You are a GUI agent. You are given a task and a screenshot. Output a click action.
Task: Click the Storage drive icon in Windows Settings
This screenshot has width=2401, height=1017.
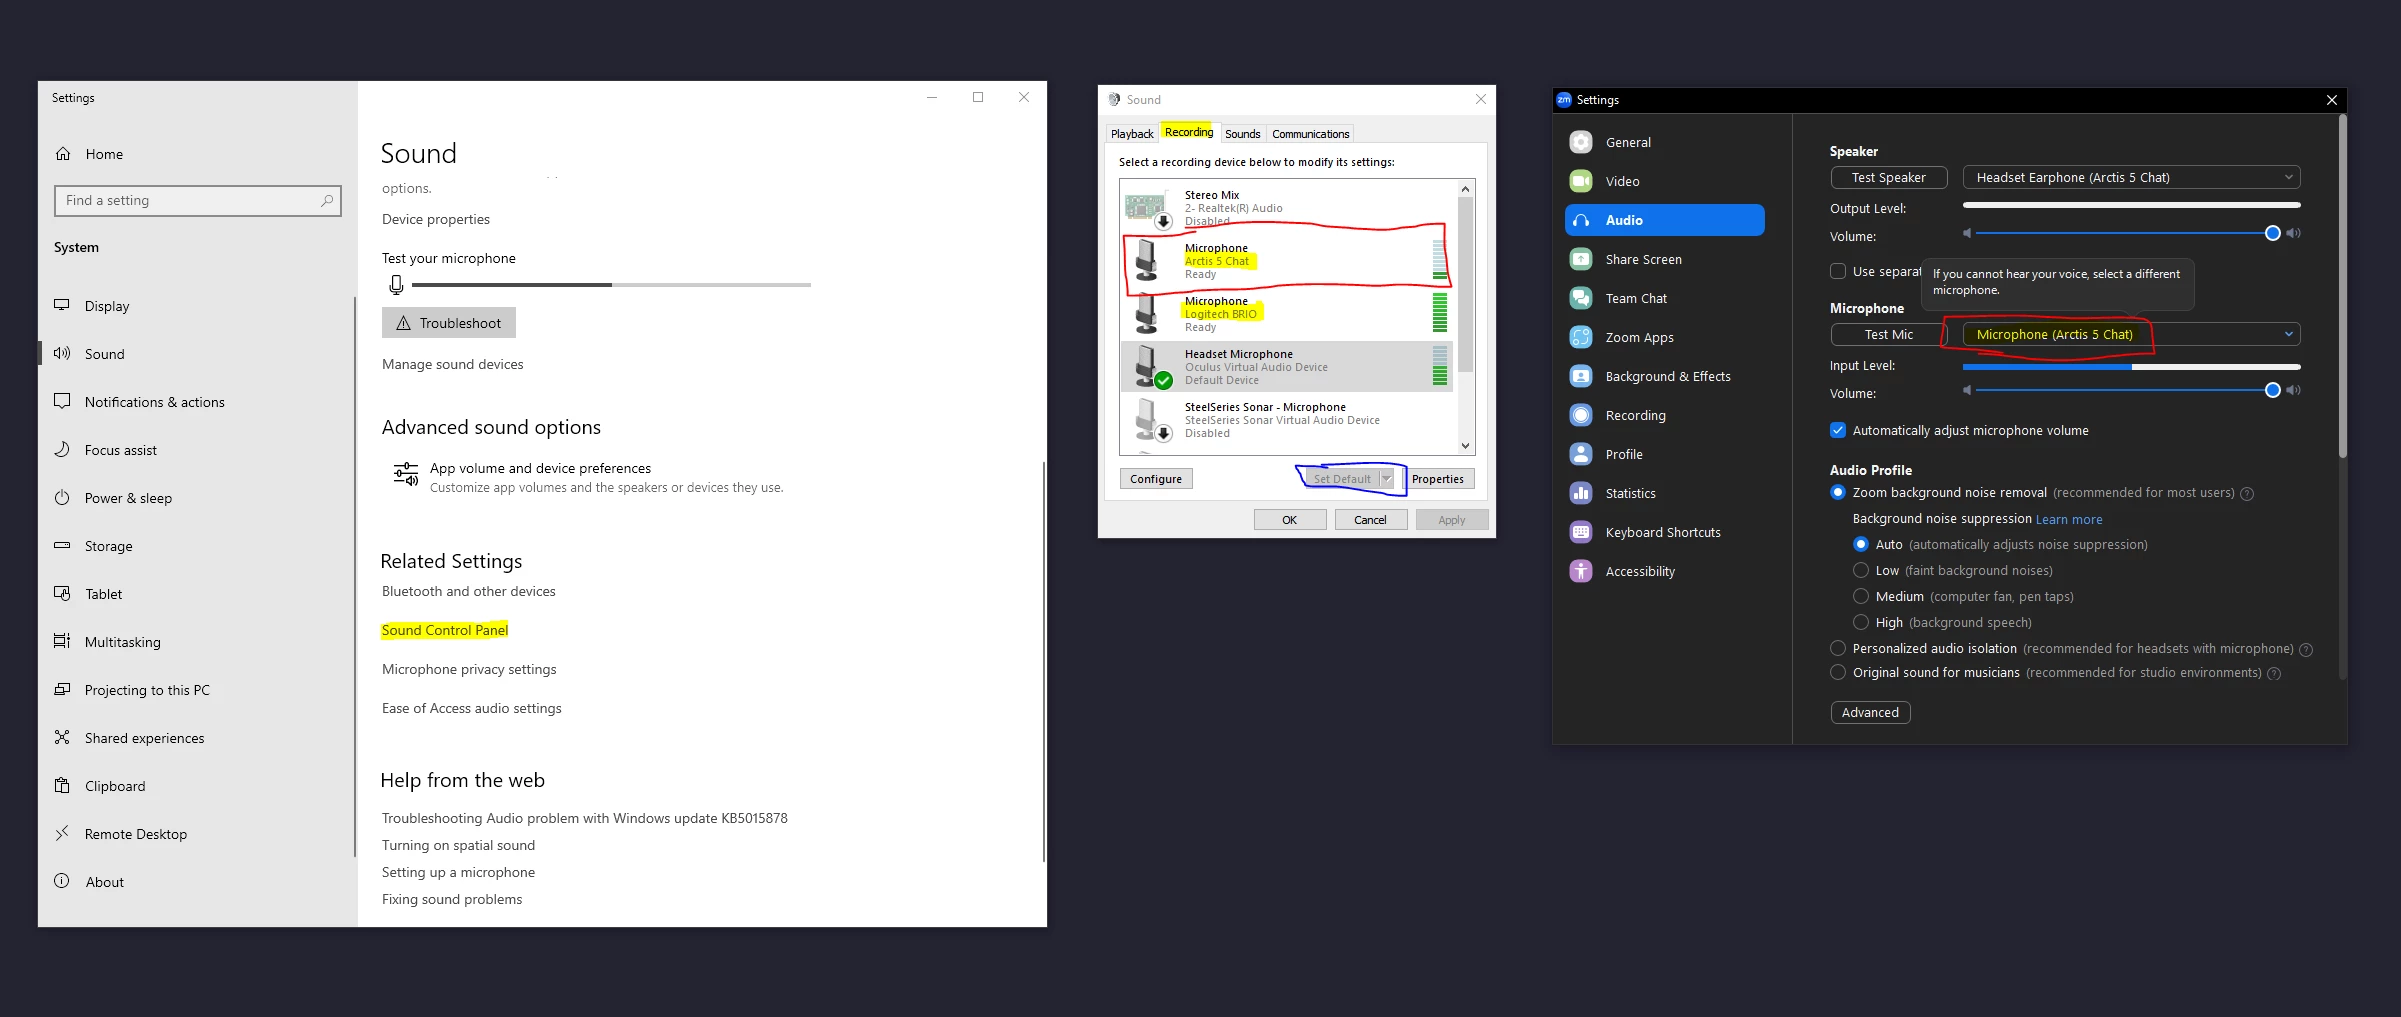(62, 545)
